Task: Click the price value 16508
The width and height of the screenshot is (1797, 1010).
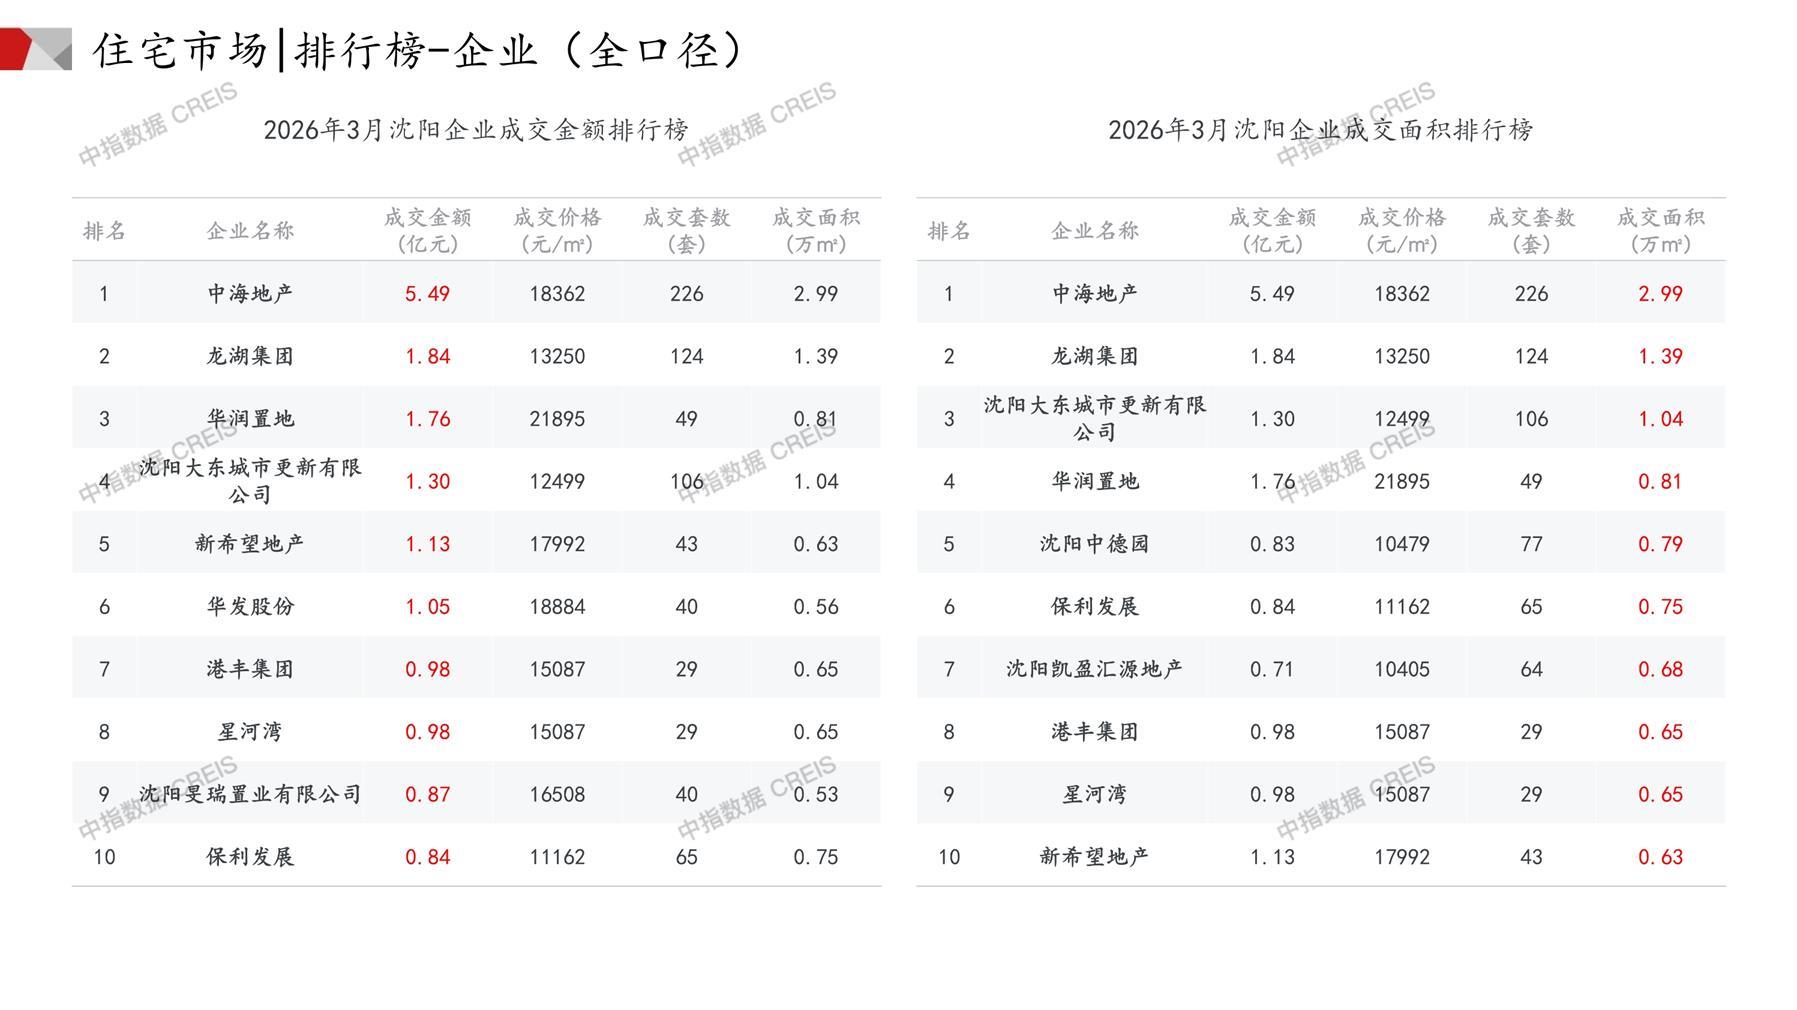Action: click(557, 794)
